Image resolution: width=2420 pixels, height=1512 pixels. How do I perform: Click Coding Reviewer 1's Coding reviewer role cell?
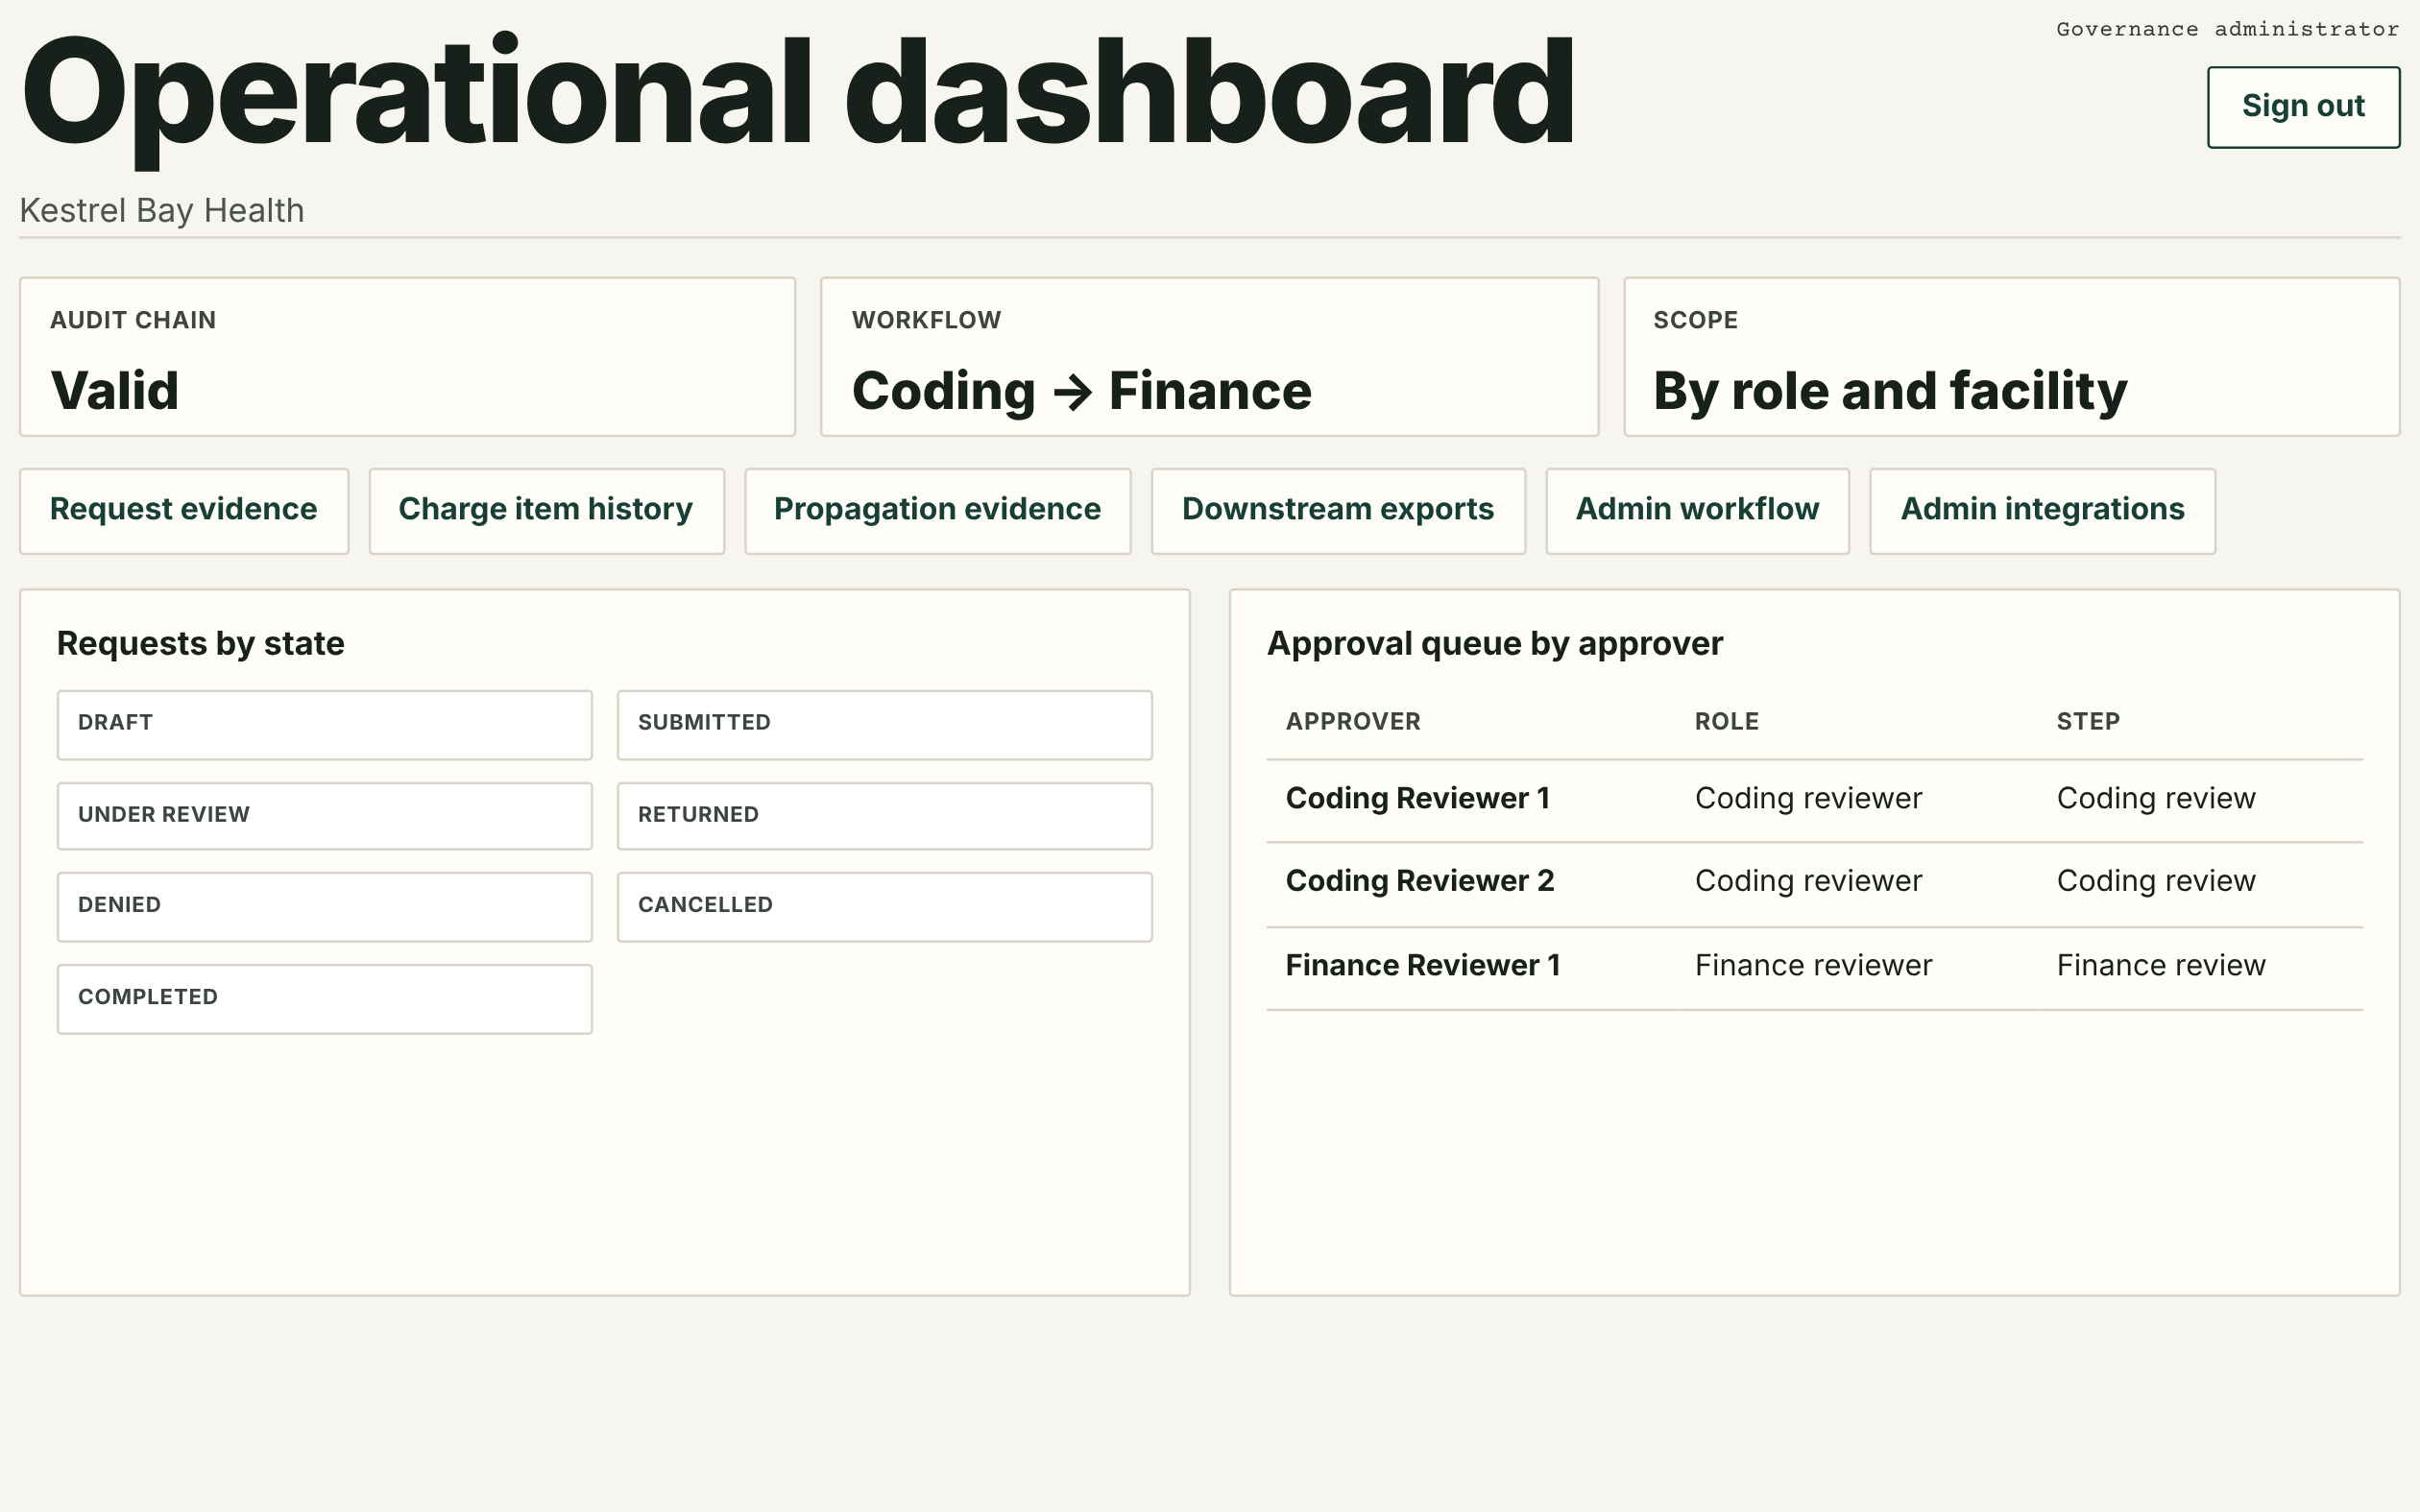(1808, 799)
